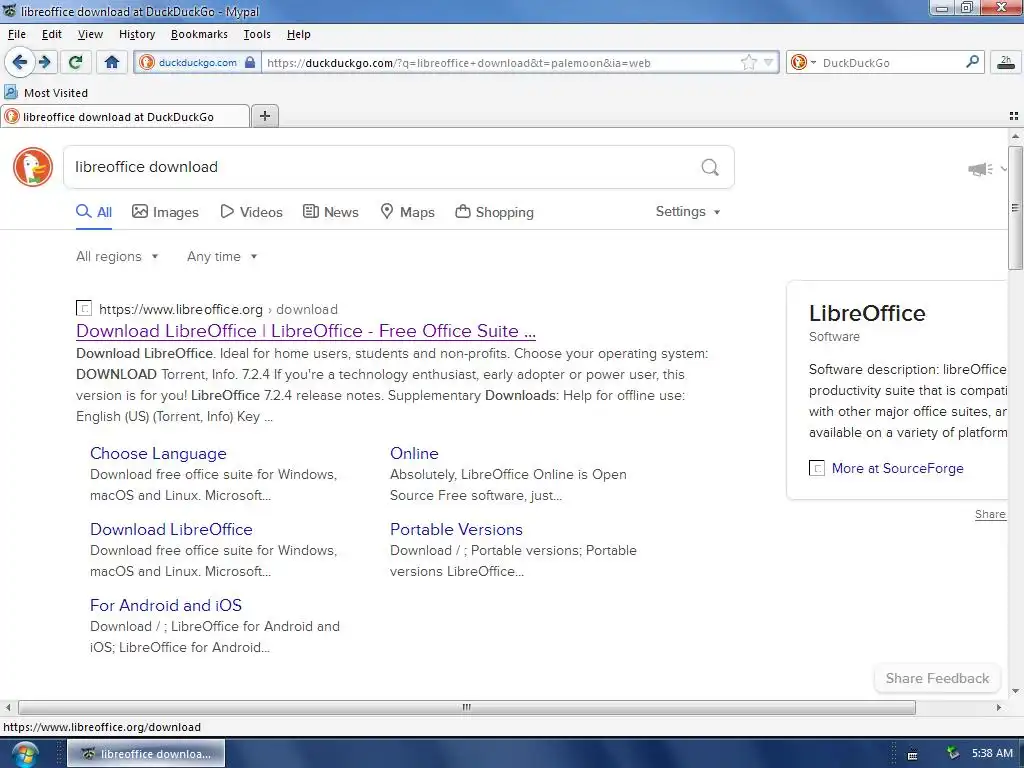Click the SourceForge favicon in info panel
1024x768 pixels.
pyautogui.click(x=816, y=468)
